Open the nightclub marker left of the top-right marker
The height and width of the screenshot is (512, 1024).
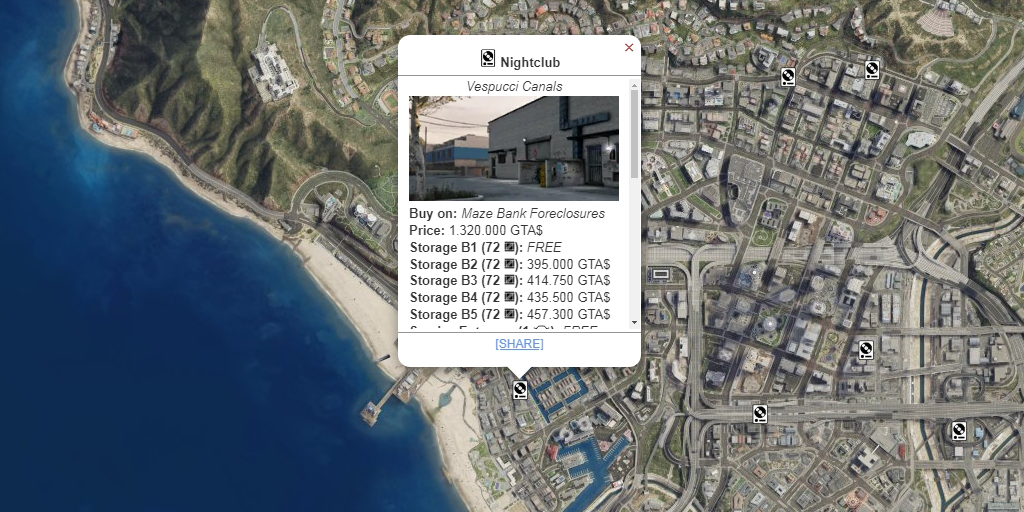788,77
